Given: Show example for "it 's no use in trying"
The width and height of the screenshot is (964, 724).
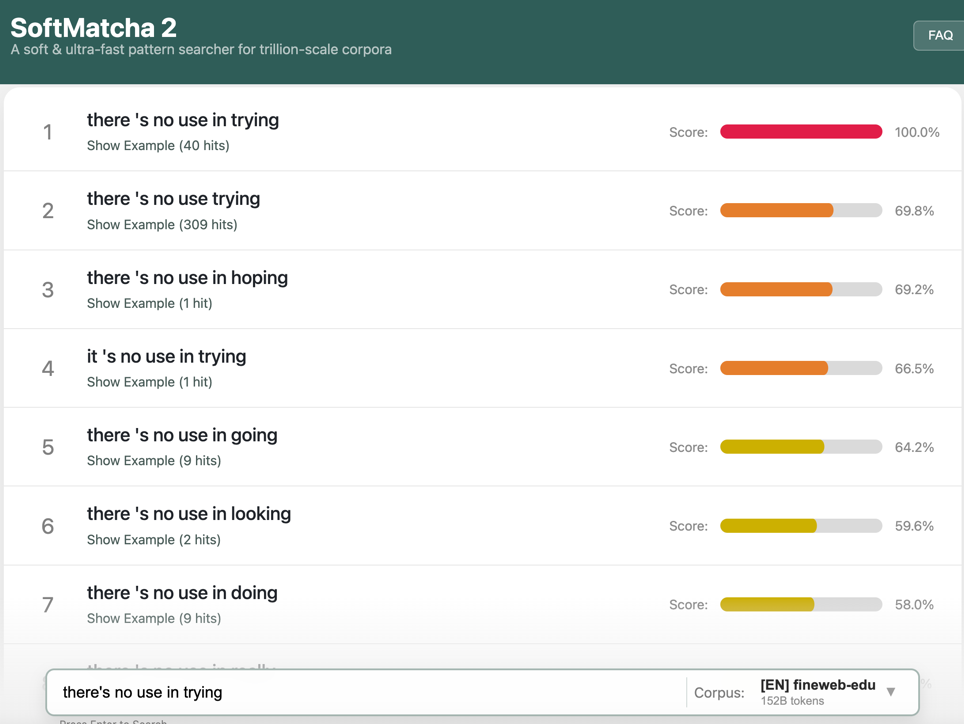Looking at the screenshot, I should point(149,382).
